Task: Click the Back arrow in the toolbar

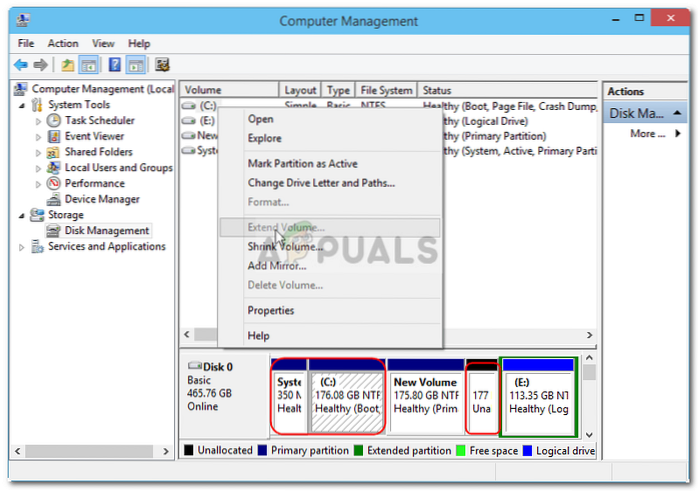Action: coord(21,65)
